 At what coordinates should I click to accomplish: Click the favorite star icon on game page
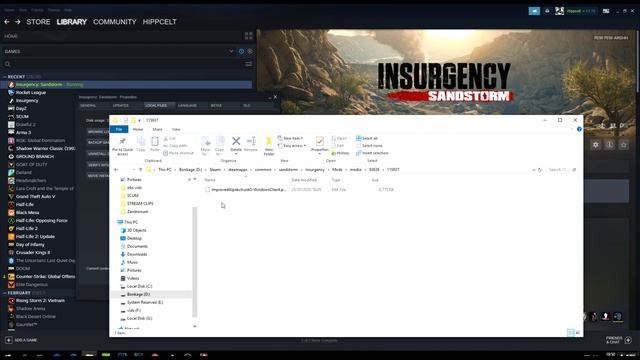click(623, 145)
